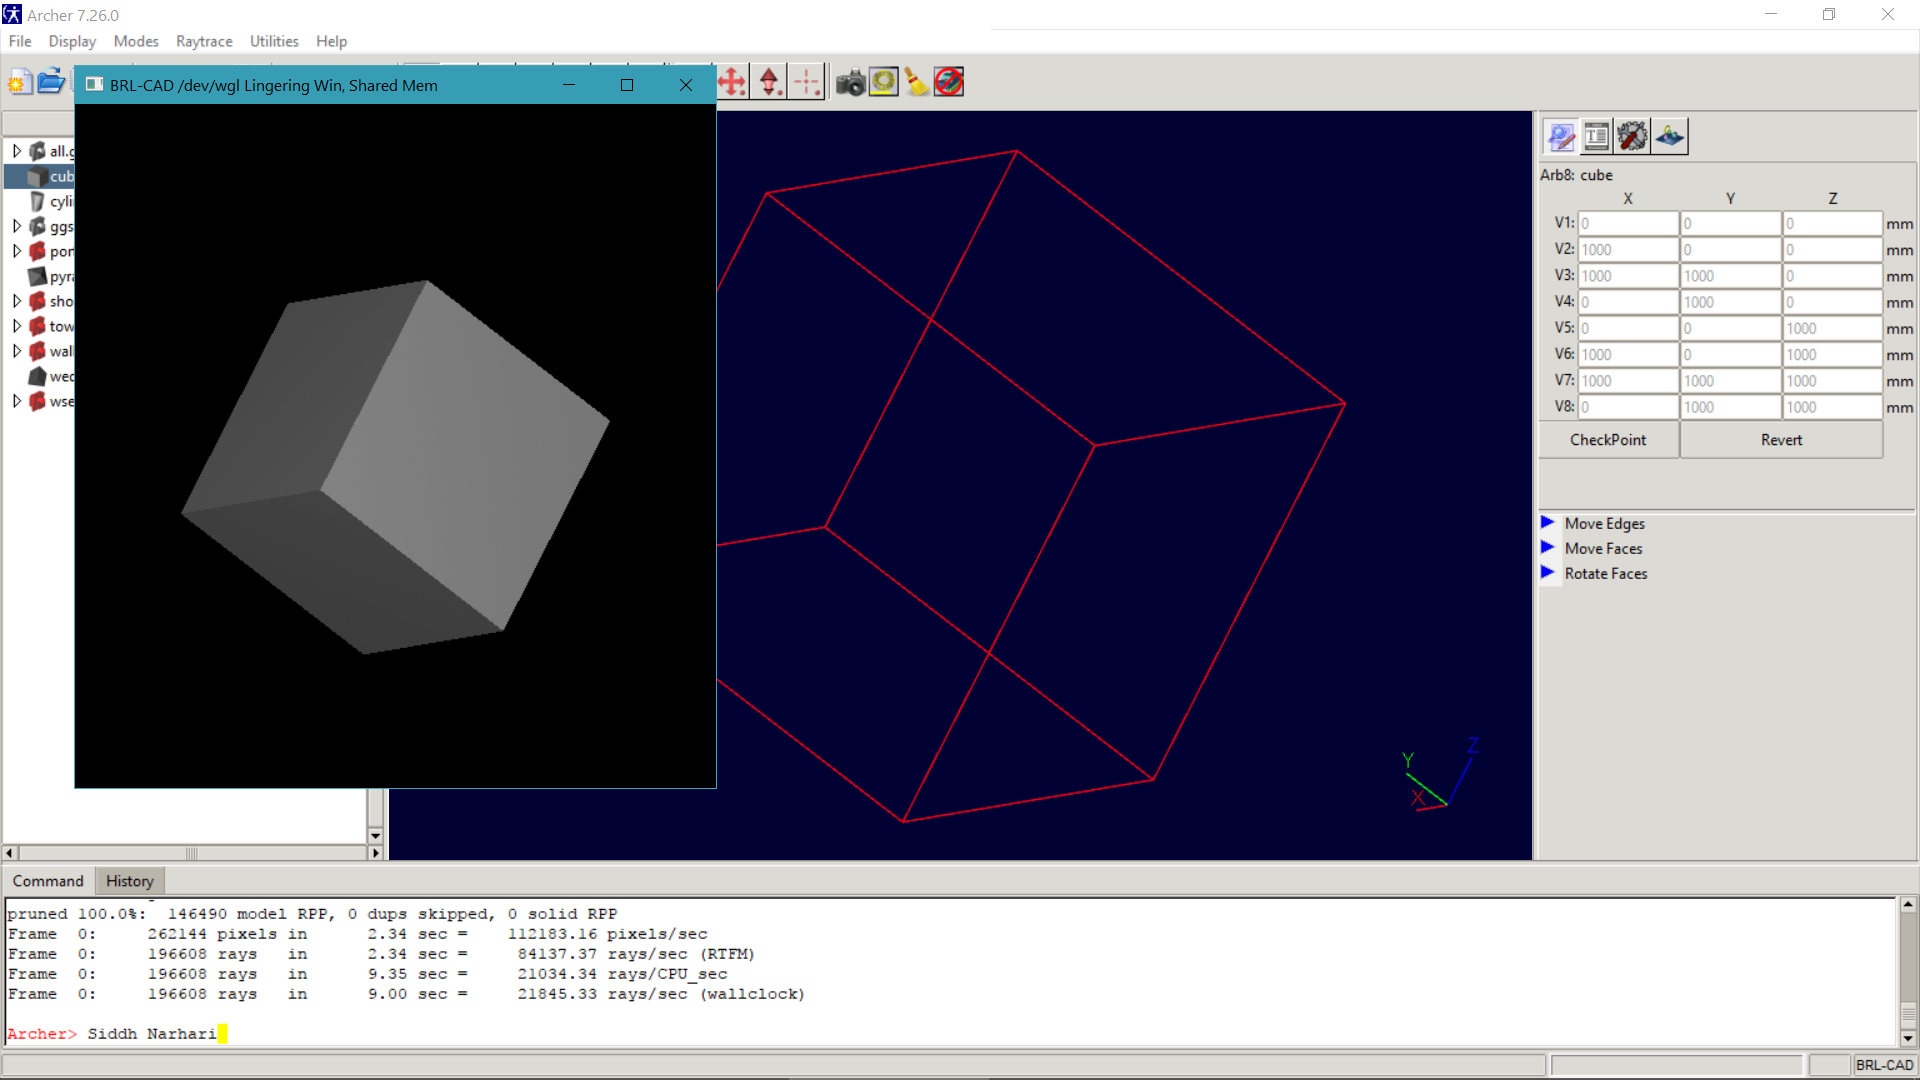Viewport: 1920px width, 1080px height.
Task: Expand the 'wse' tree node
Action: coord(16,401)
